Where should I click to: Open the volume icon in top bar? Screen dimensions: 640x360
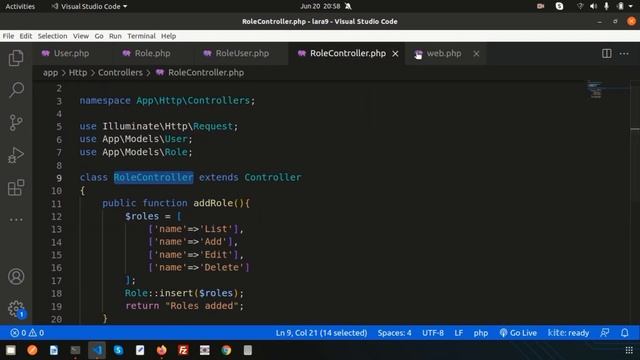tap(593, 6)
